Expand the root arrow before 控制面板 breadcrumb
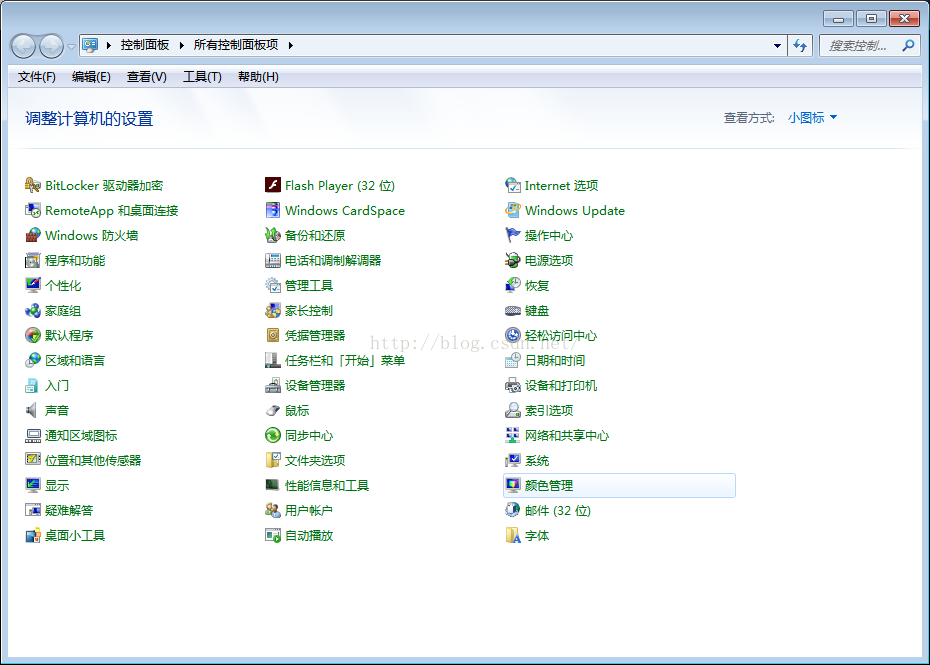 (x=109, y=45)
